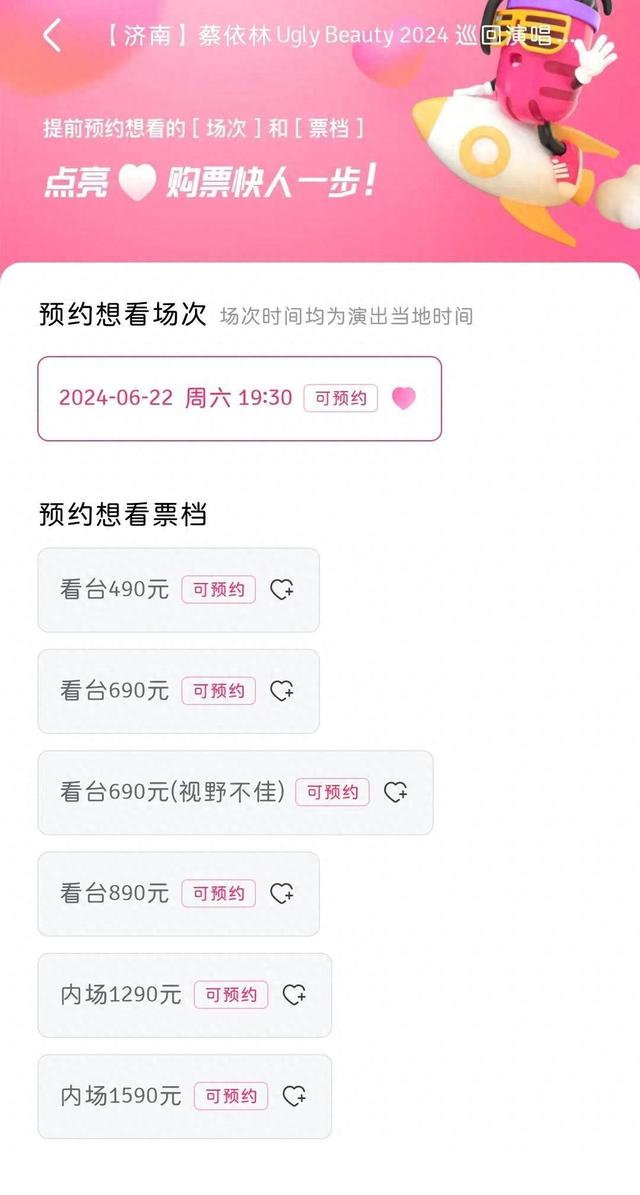This screenshot has width=640, height=1195.
Task: Tap the white heart in the 点亮 banner
Action: tap(137, 183)
